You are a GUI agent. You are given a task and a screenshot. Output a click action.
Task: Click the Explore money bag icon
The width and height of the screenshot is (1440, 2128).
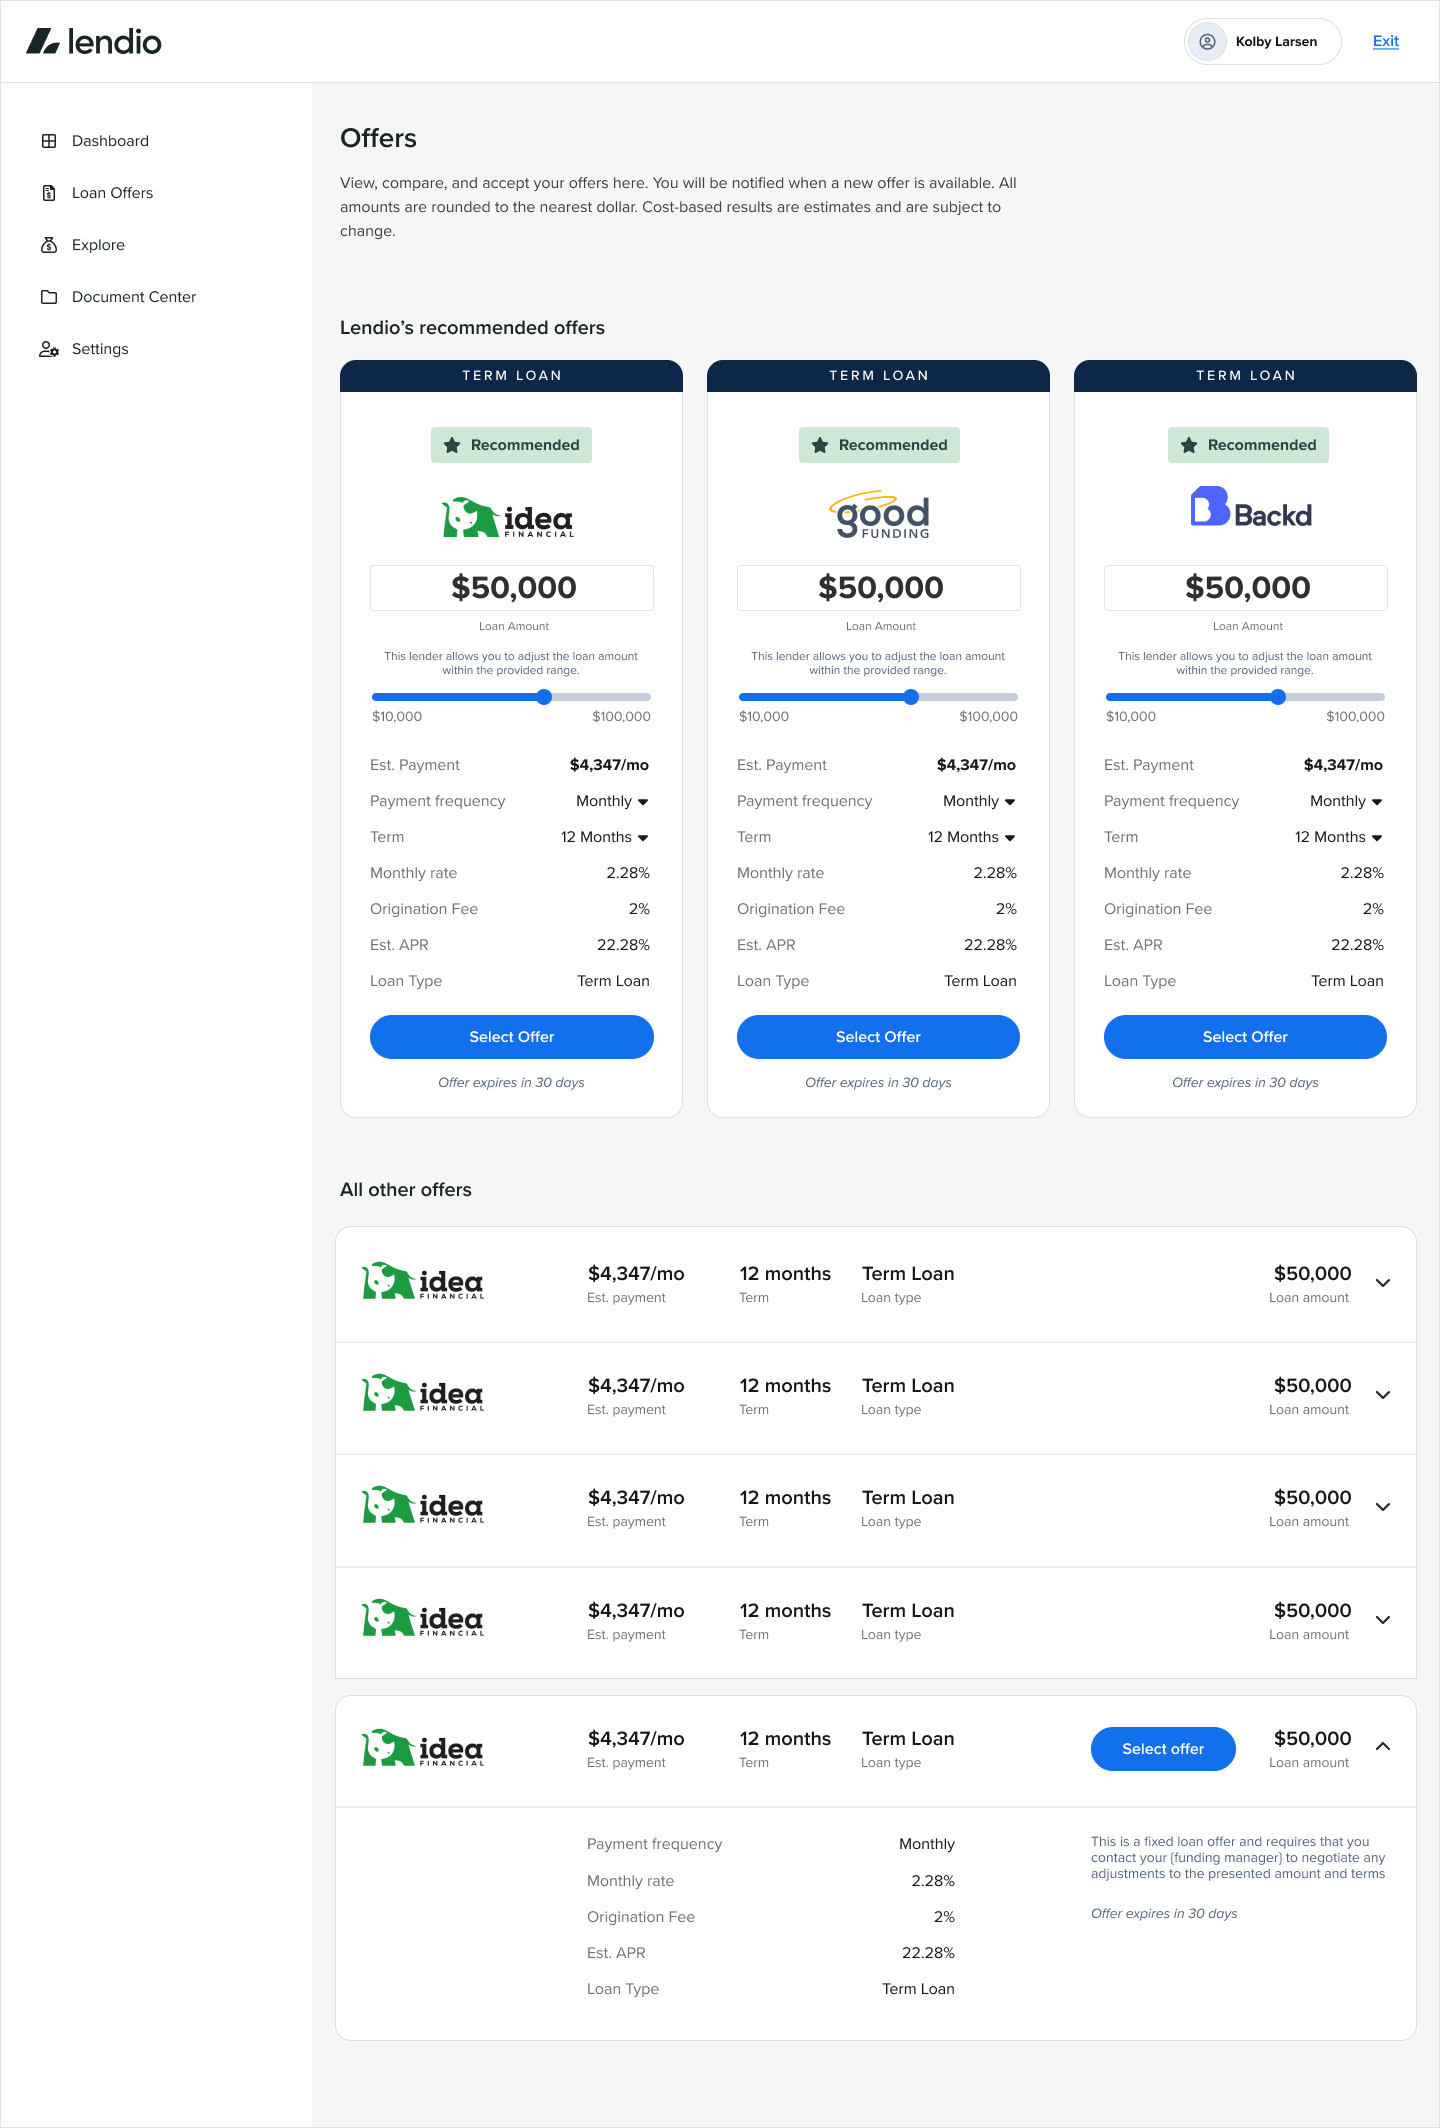pos(49,245)
